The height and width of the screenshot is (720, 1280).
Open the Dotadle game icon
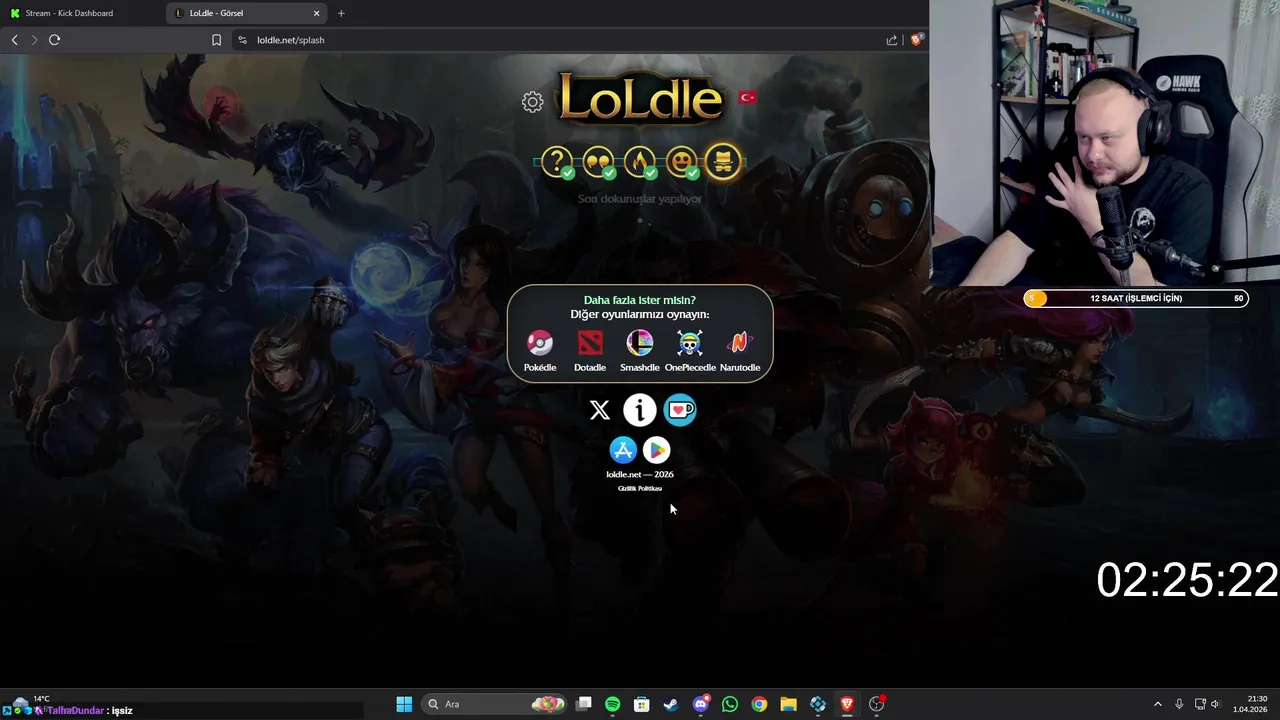click(590, 343)
